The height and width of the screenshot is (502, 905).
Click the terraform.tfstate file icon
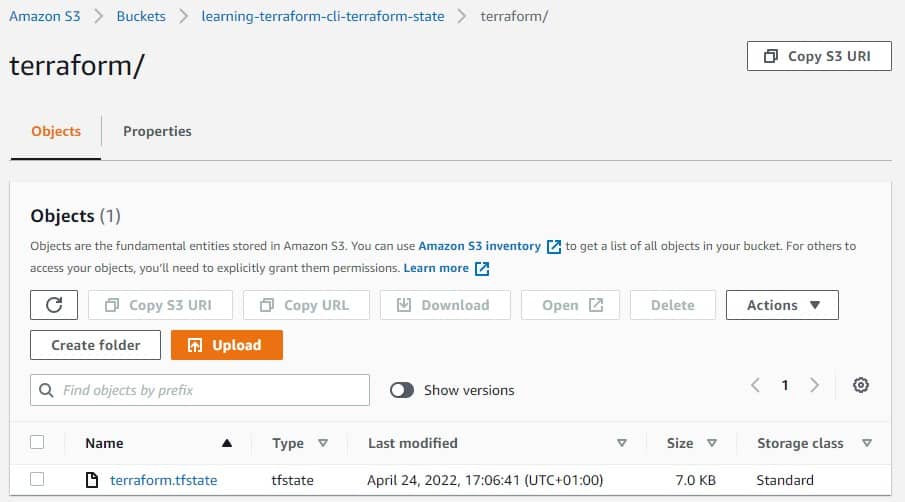(92, 480)
